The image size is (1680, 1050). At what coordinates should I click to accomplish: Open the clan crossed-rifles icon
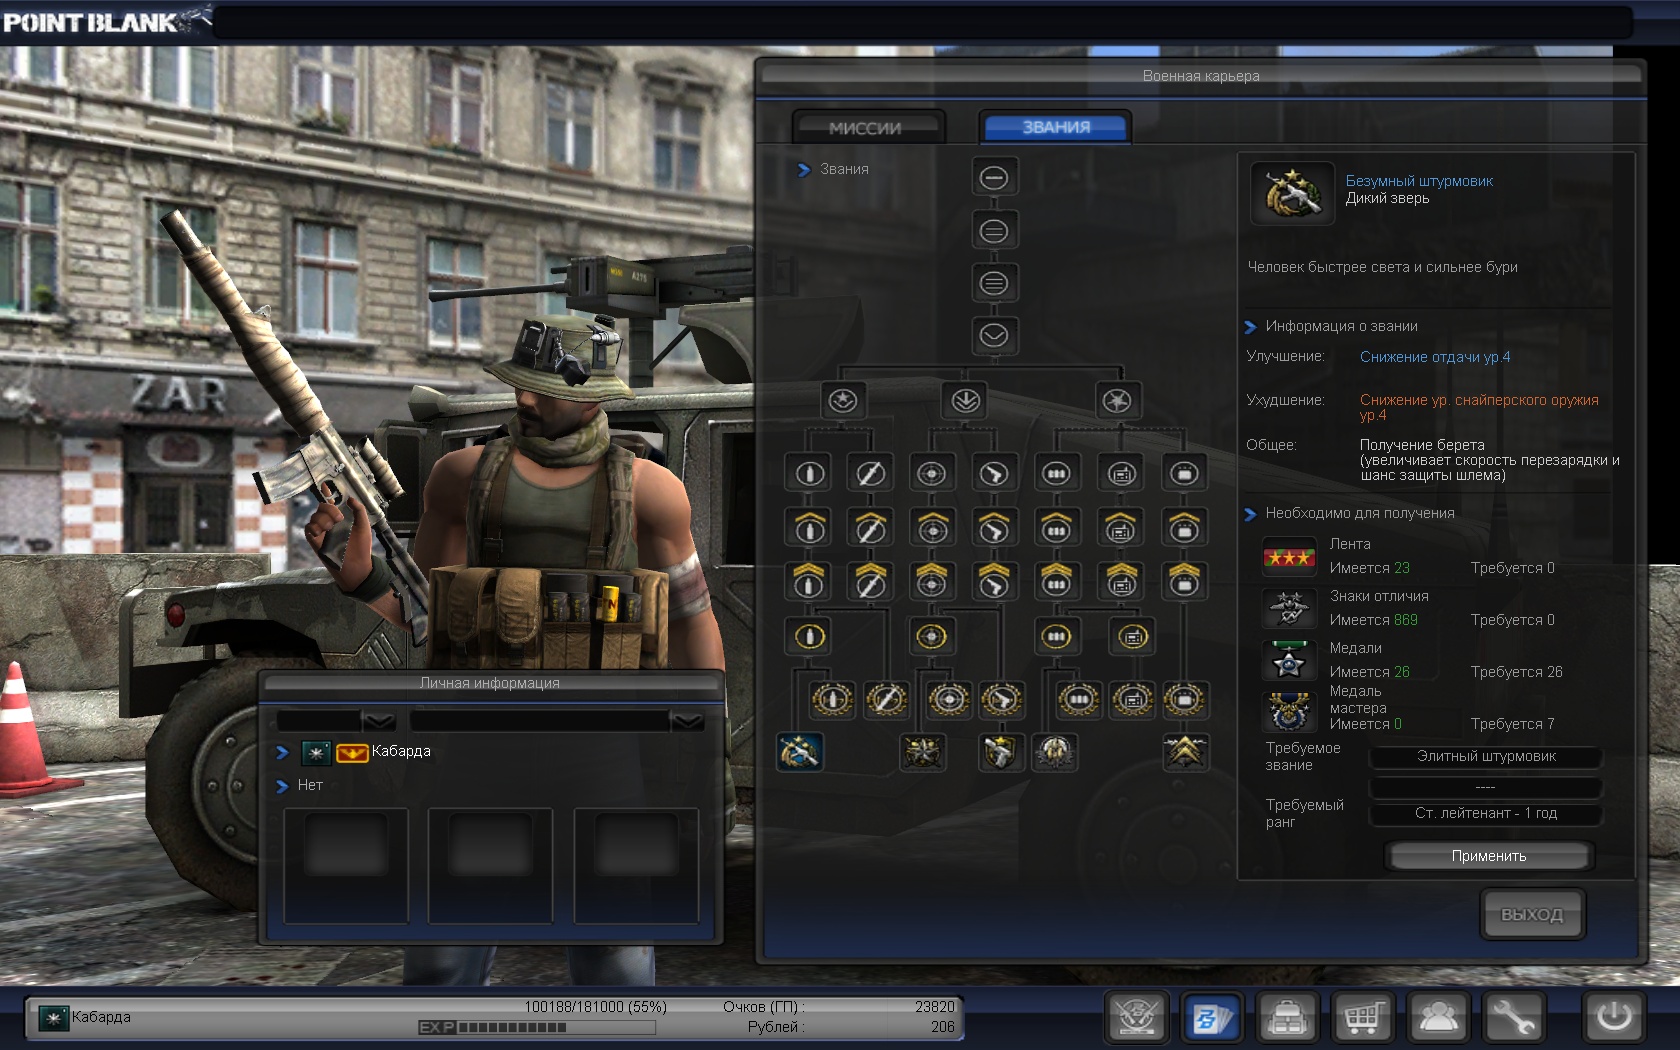[1137, 1018]
